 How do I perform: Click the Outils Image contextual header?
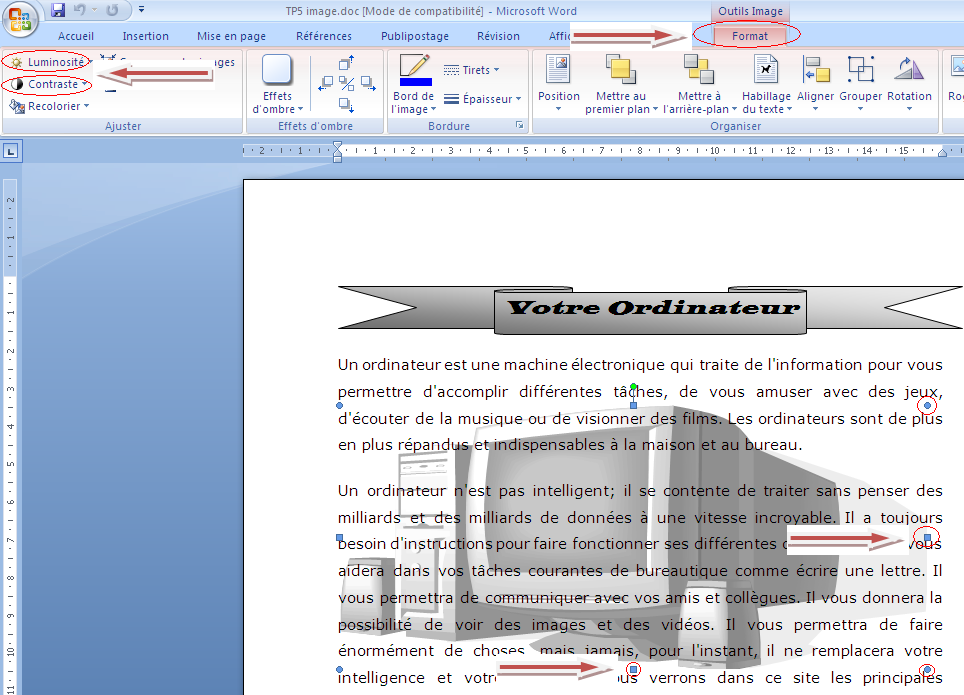(x=750, y=11)
